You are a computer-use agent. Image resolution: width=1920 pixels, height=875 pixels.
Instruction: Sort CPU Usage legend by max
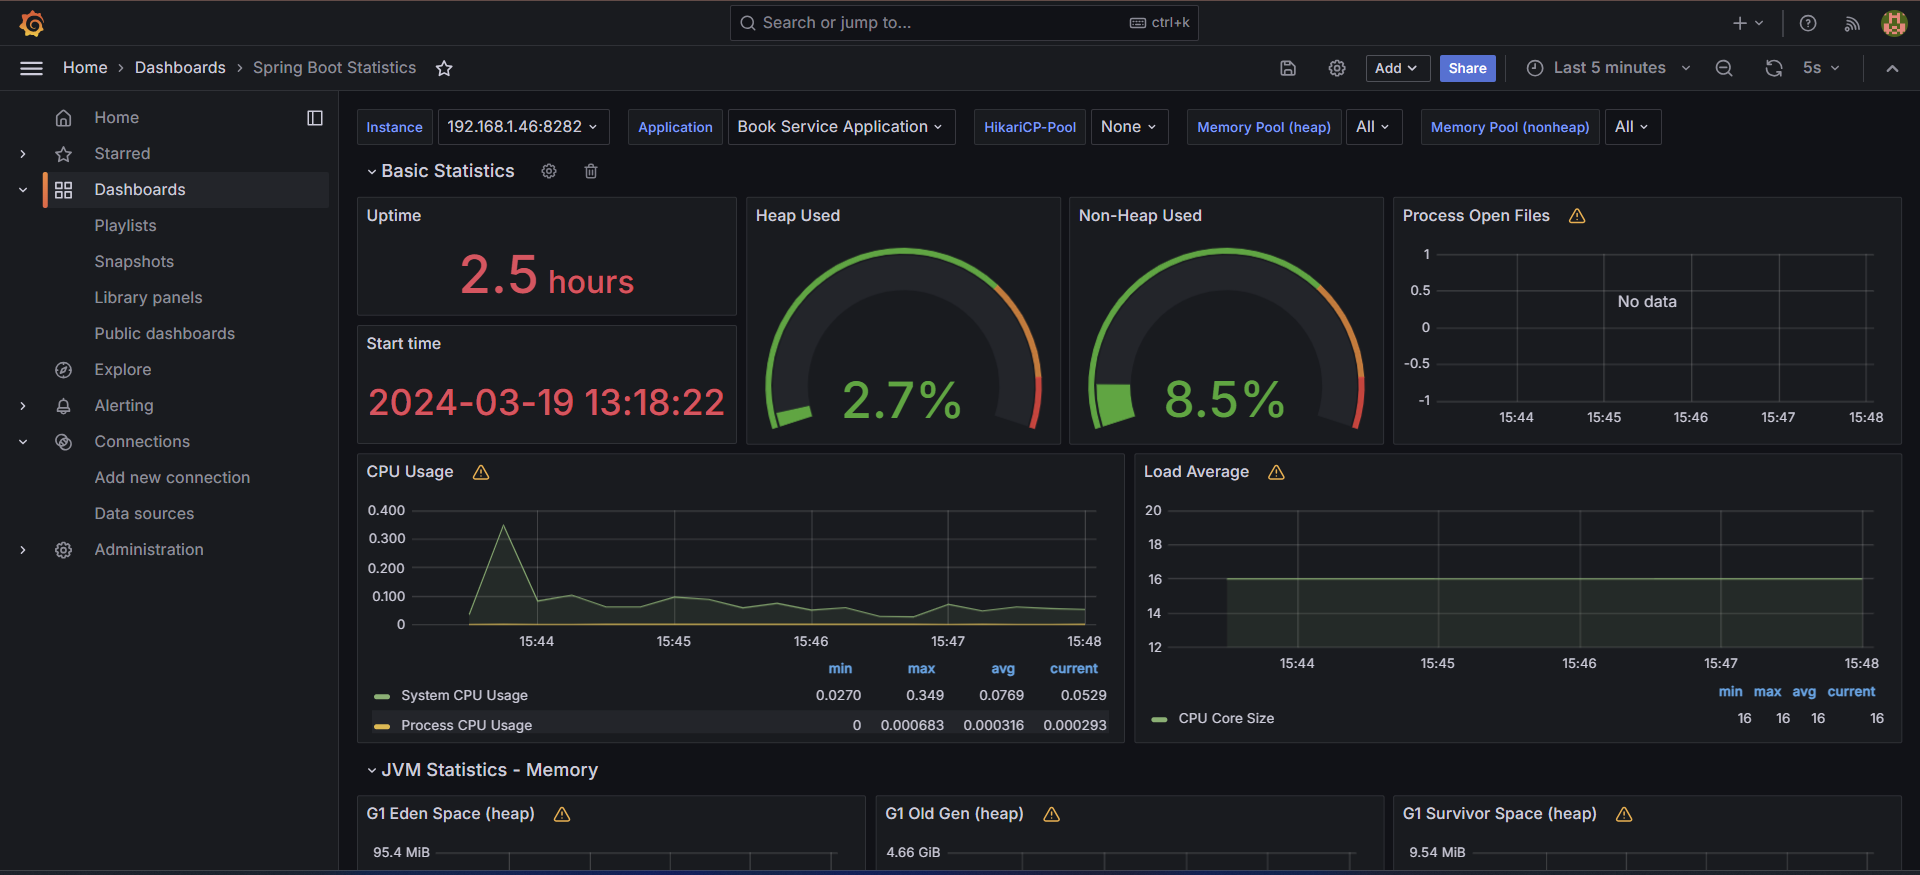click(x=921, y=669)
